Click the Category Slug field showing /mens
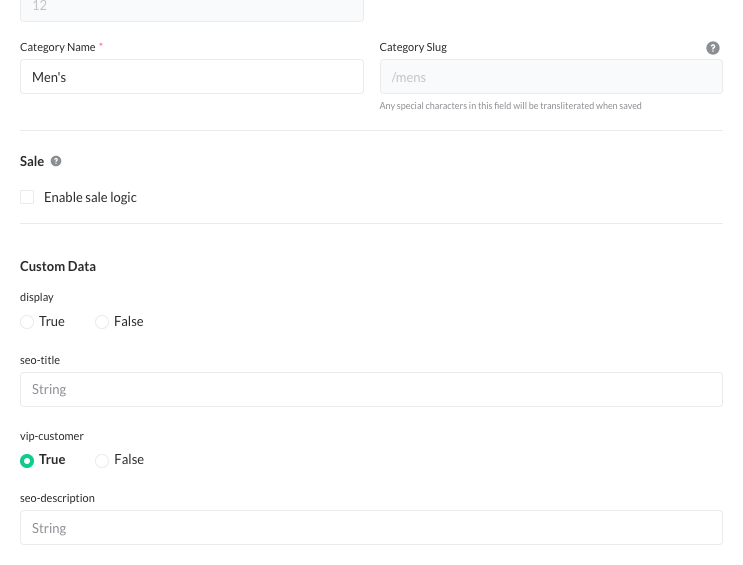This screenshot has width=743, height=565. (550, 77)
